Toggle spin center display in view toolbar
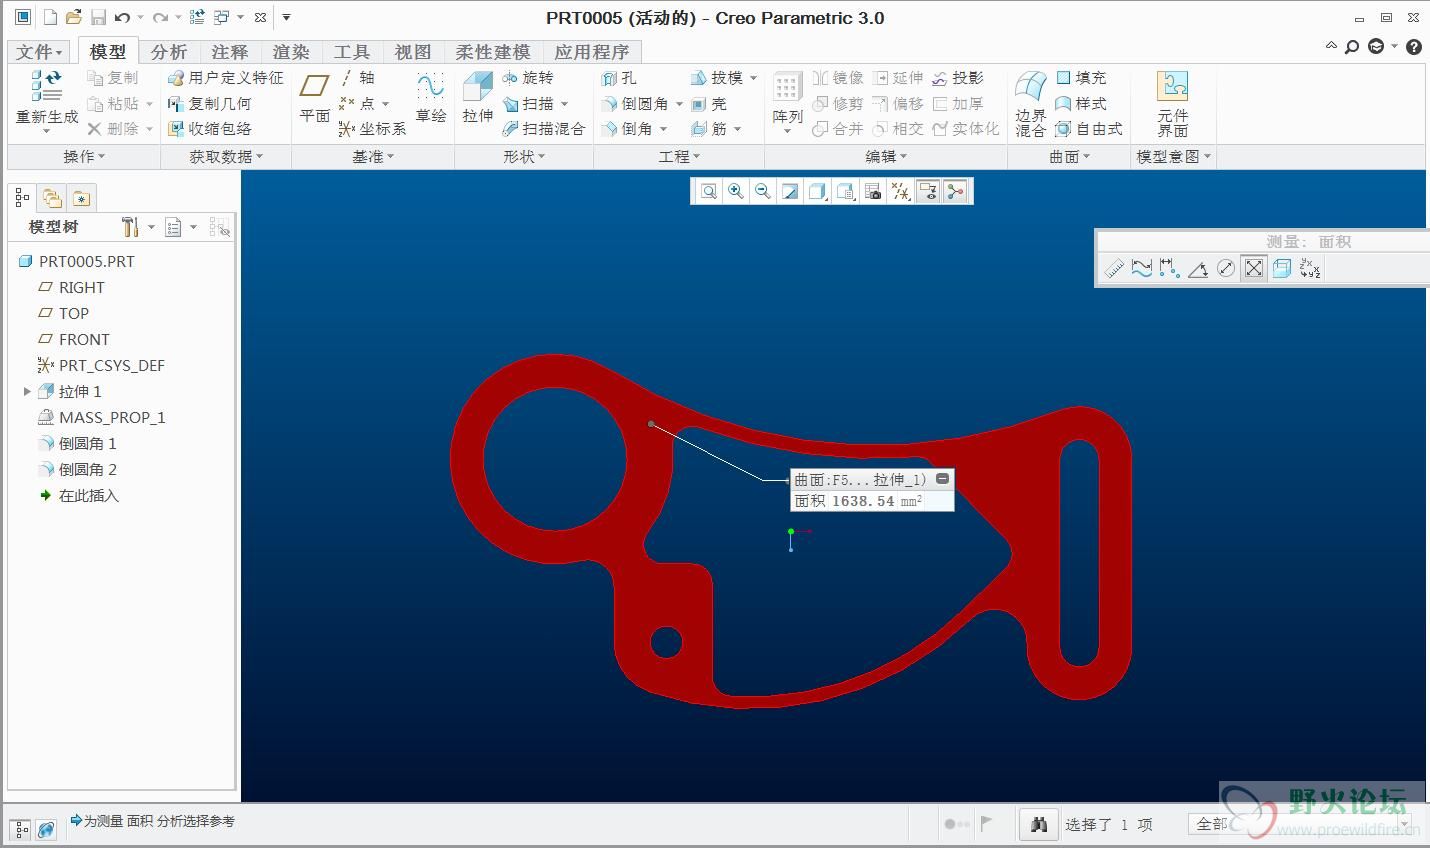The height and width of the screenshot is (848, 1430). point(955,192)
